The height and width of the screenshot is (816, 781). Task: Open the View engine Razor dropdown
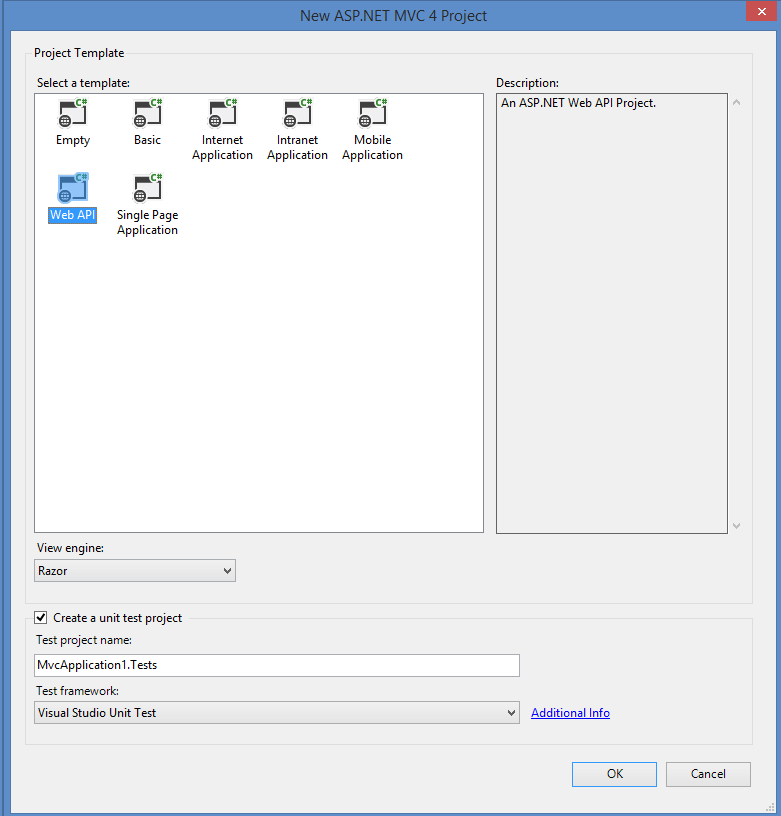tap(135, 571)
